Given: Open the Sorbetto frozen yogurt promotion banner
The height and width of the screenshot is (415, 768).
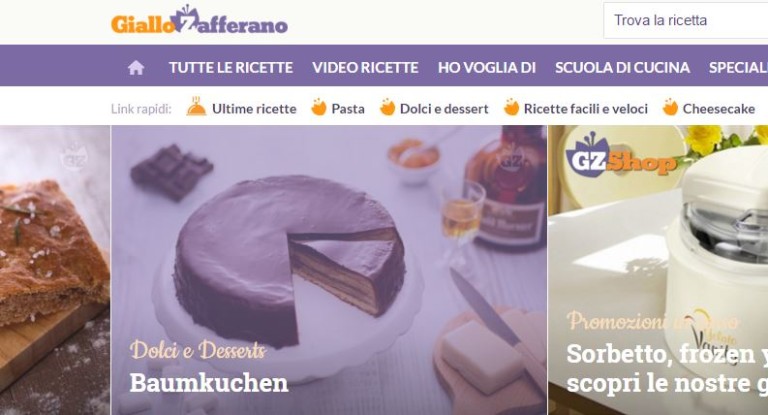Looking at the screenshot, I should pos(658,270).
